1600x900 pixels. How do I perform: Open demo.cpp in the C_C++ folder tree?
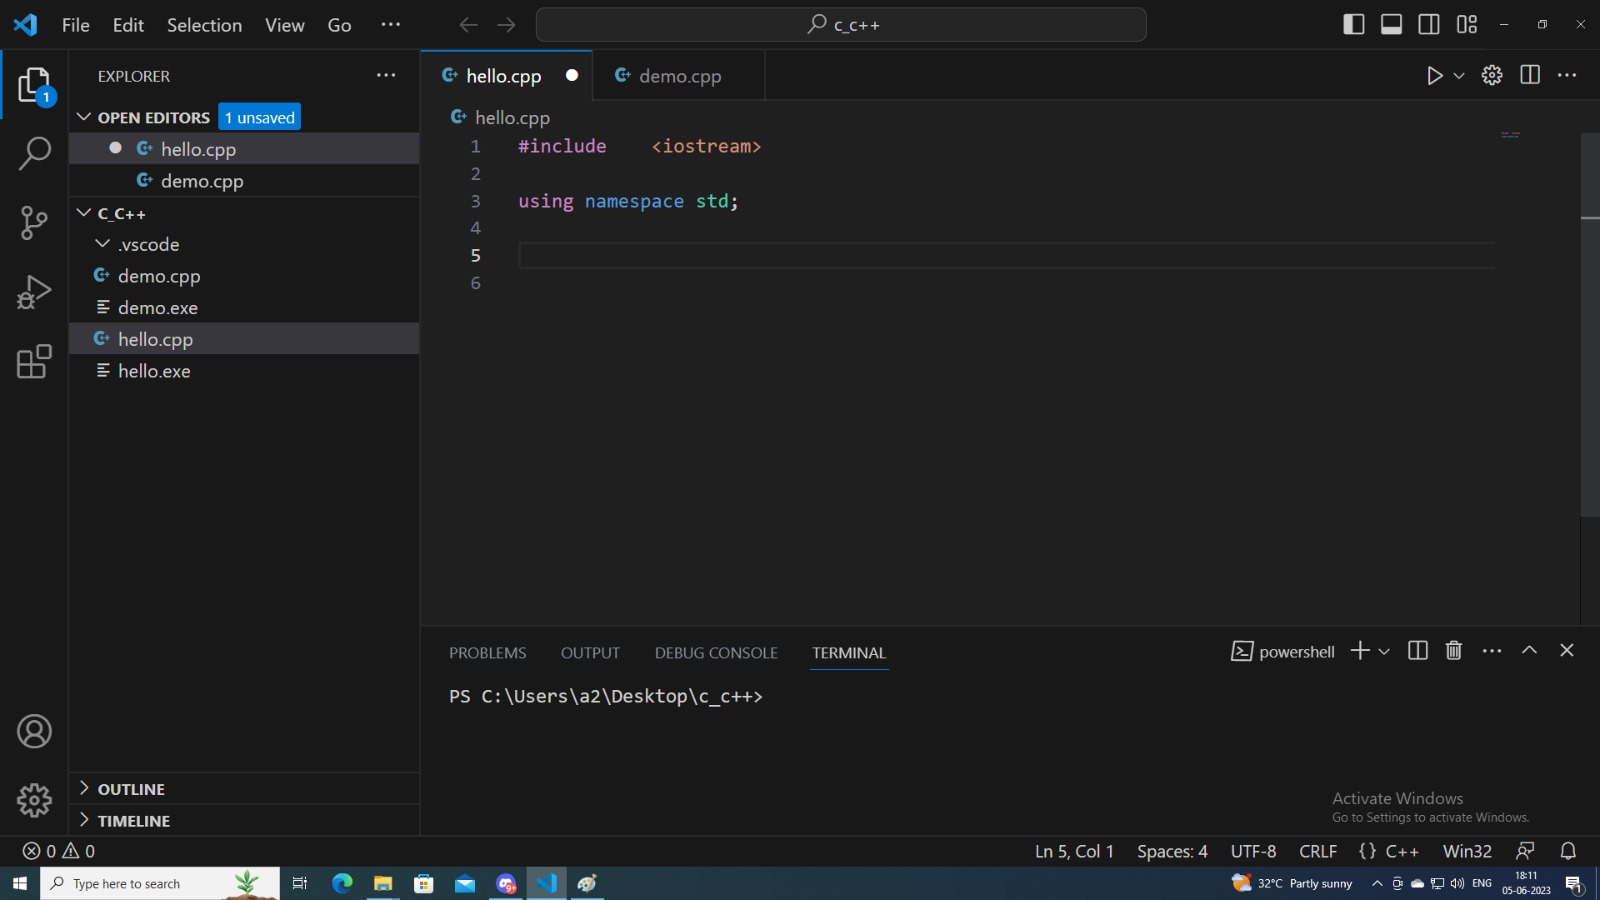[244, 276]
